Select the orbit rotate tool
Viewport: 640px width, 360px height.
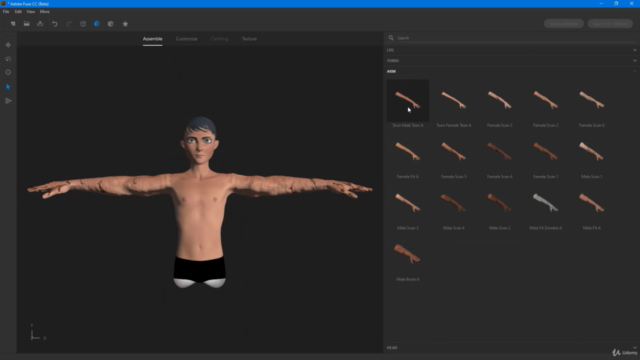coord(8,59)
